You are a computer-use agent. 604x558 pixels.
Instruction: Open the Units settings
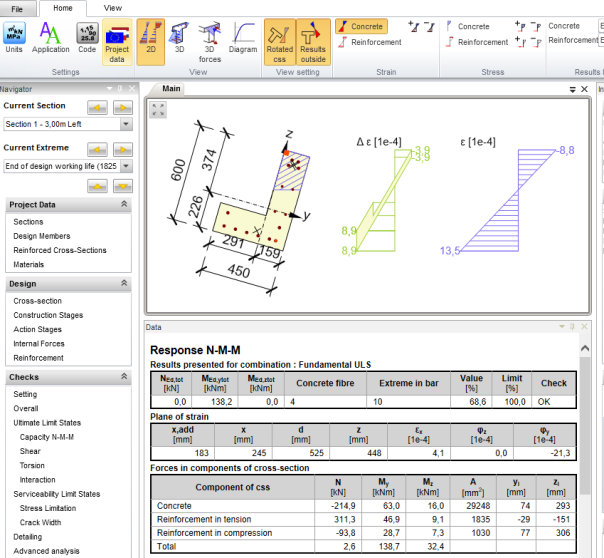click(x=15, y=36)
